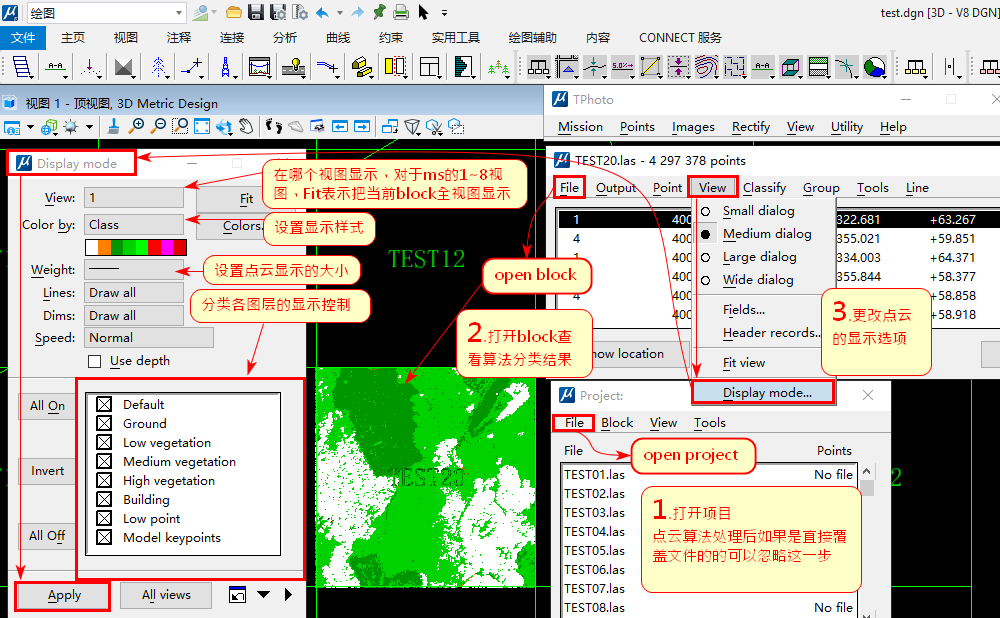Open the Lines Draw all dropdown
The height and width of the screenshot is (618, 1000).
coord(134,292)
